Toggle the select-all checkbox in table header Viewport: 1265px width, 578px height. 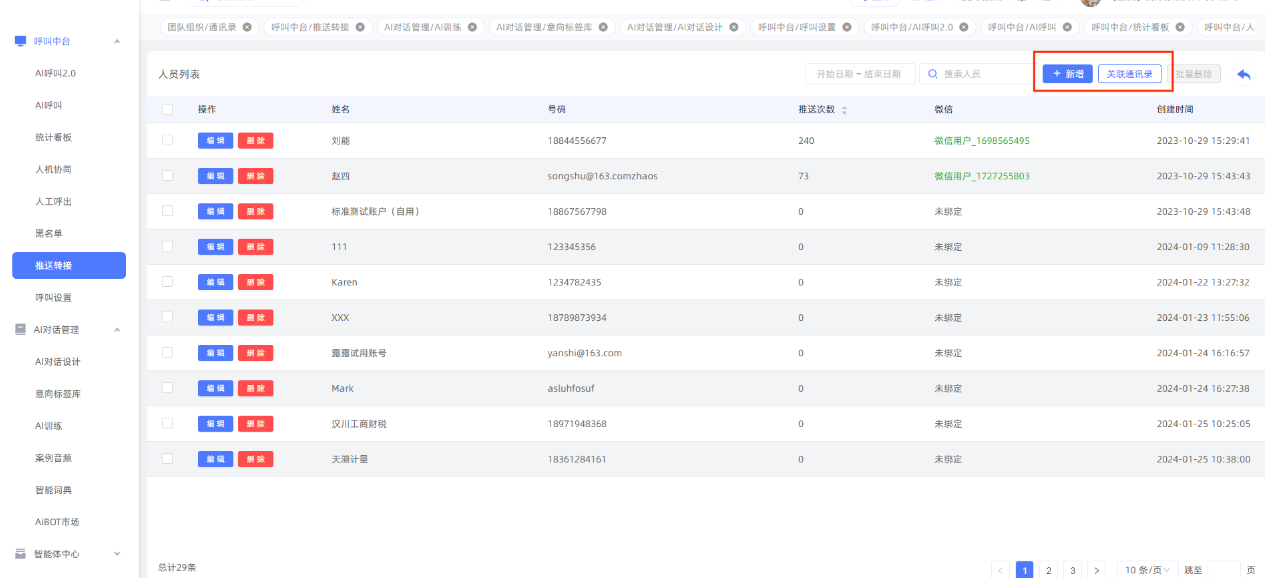pyautogui.click(x=167, y=109)
